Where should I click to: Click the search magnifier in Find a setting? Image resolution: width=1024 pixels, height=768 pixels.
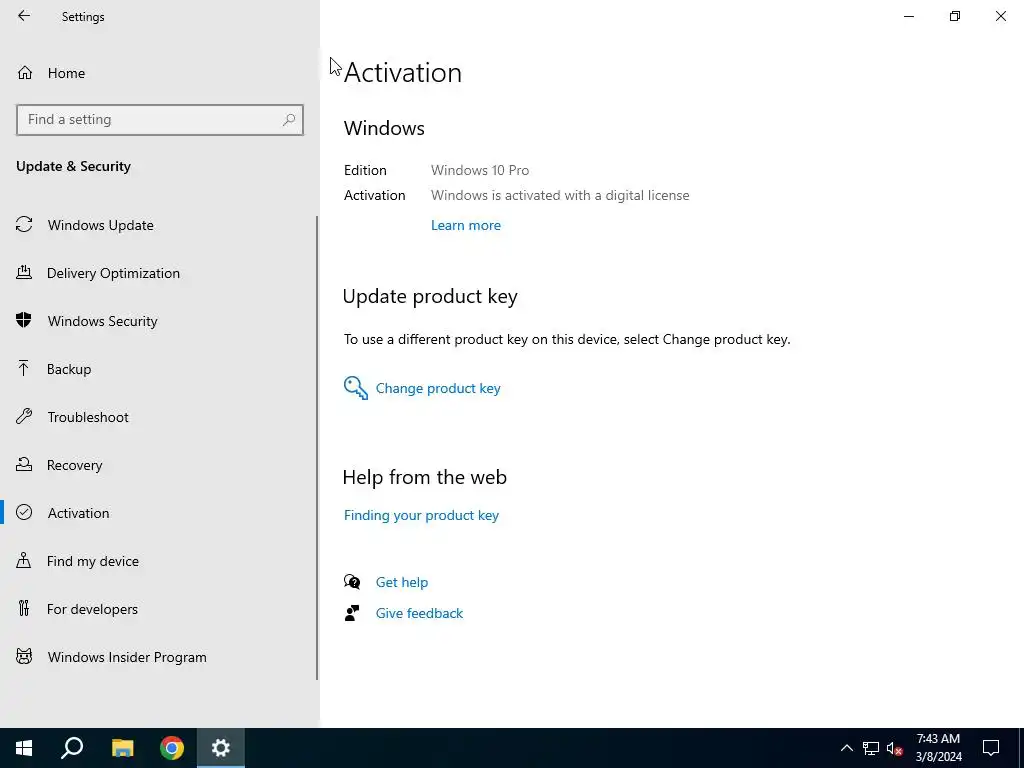[x=289, y=120]
